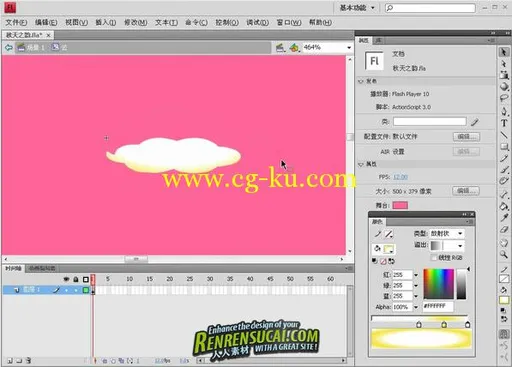Image resolution: width=512 pixels, height=367 pixels.
Task: Open workspace switcher dropdown at top
Action: coord(357,8)
